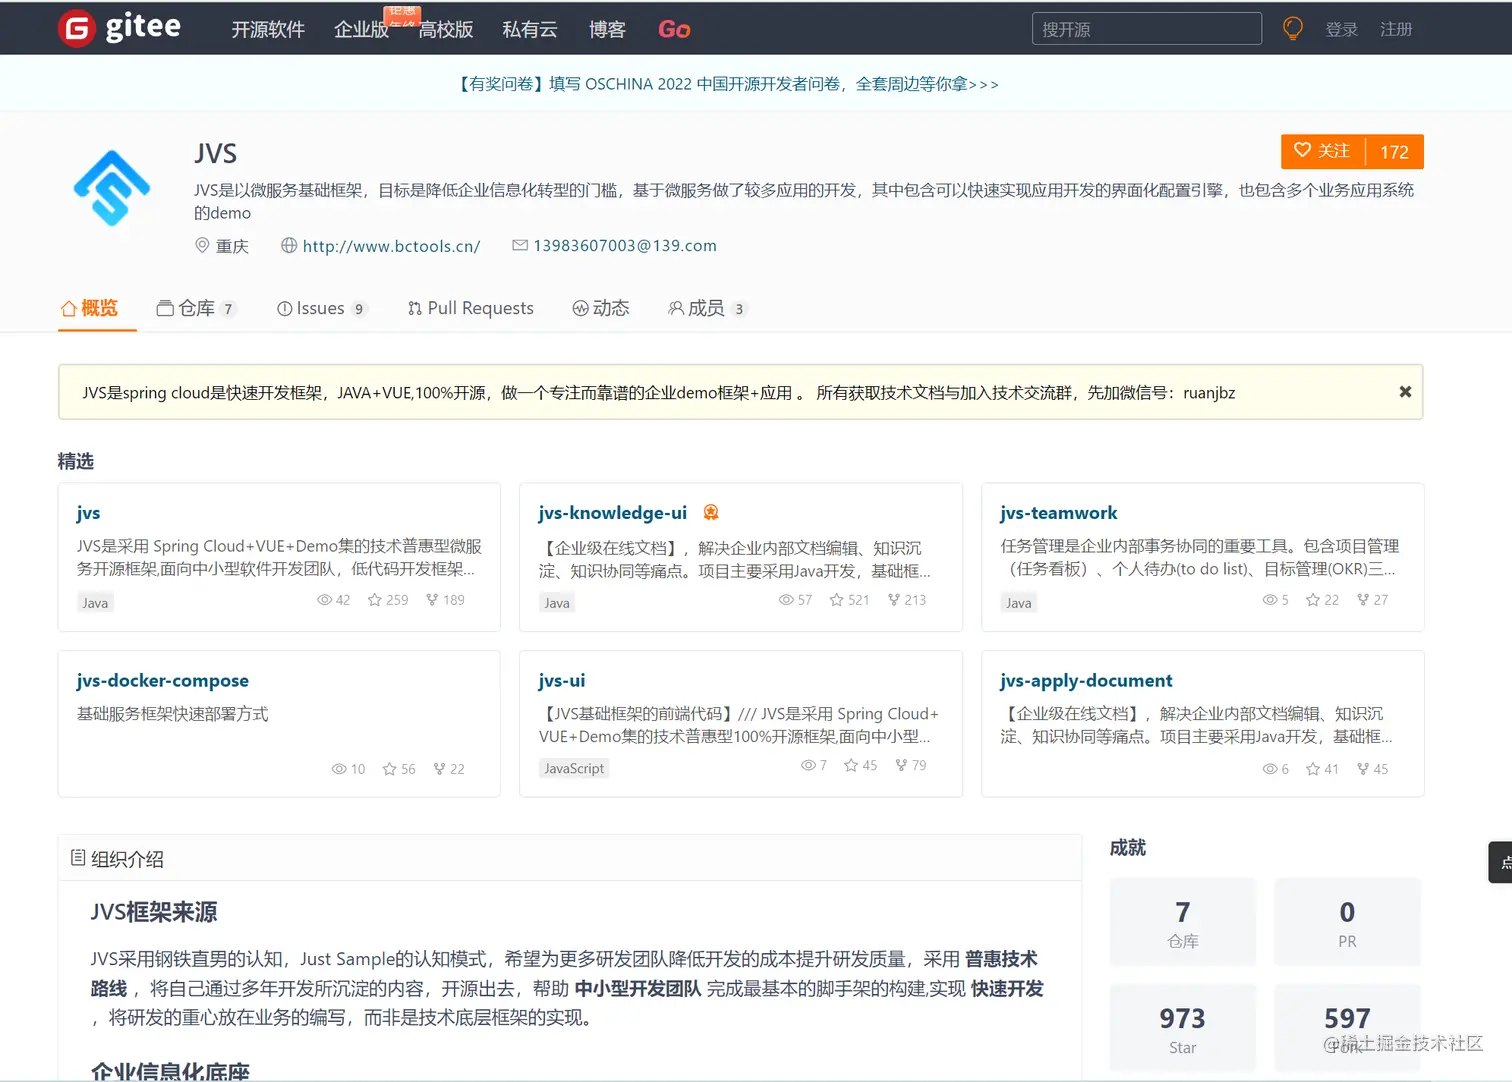Click the Java tag on jvs-knowledge-ui card
The image size is (1512, 1082).
[x=557, y=602]
